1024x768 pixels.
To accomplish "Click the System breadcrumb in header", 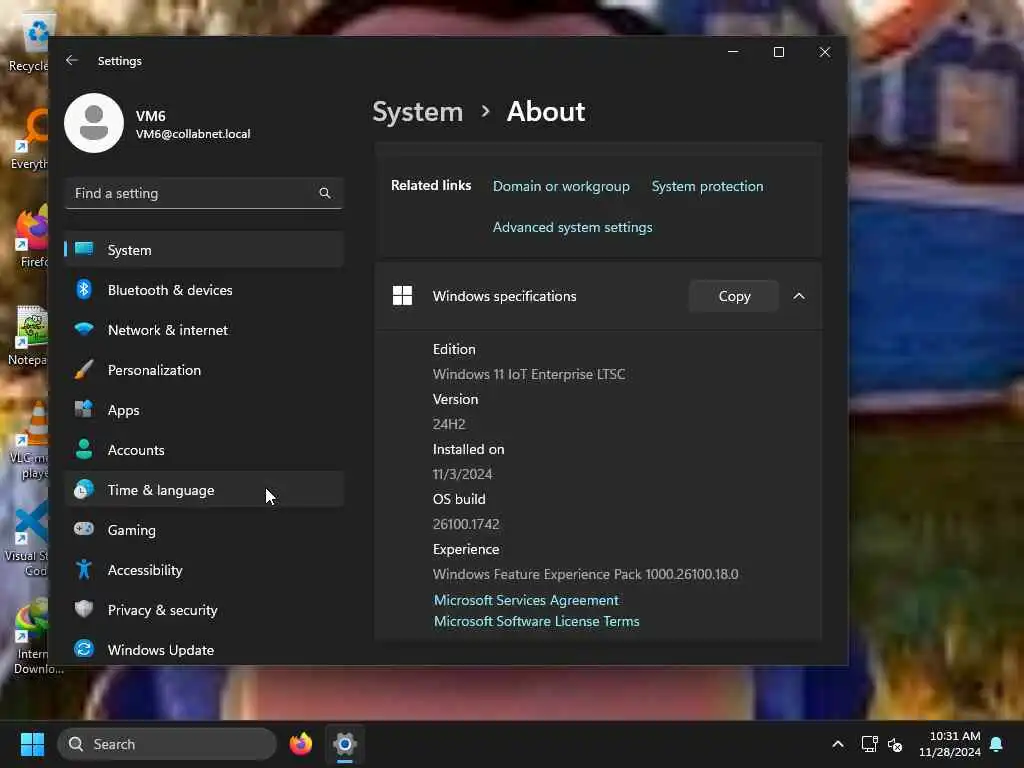I will point(417,112).
